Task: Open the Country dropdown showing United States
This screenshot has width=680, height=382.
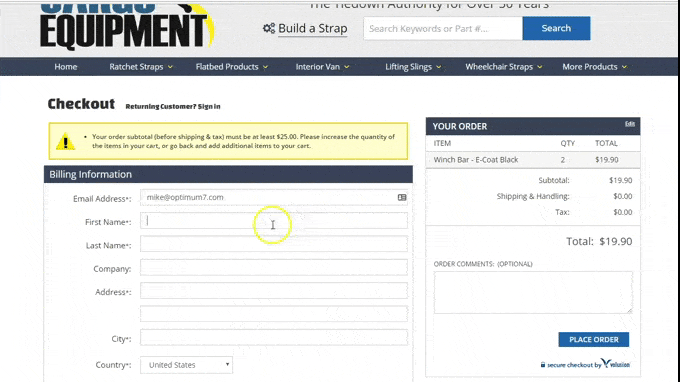Action: (186, 365)
